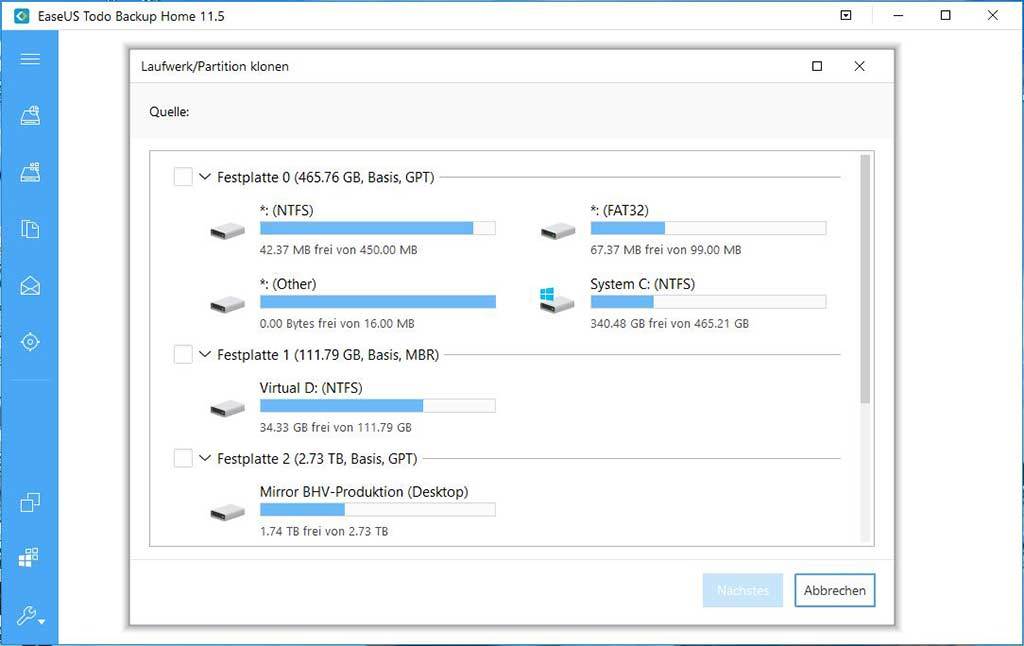Check the Festplatte 0 checkbox
The image size is (1024, 646).
[x=183, y=177]
